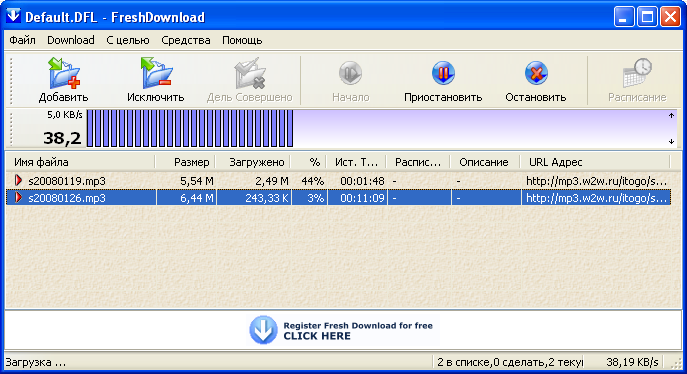Click the 38,2 current speed readout
The width and height of the screenshot is (687, 374).
click(62, 138)
